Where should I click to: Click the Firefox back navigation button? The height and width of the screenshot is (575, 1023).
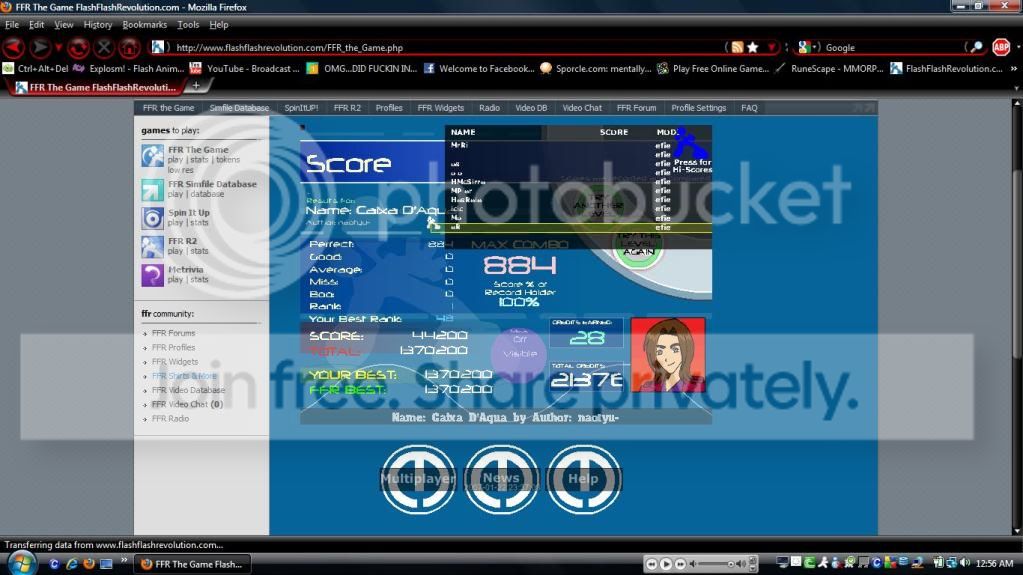pos(14,47)
